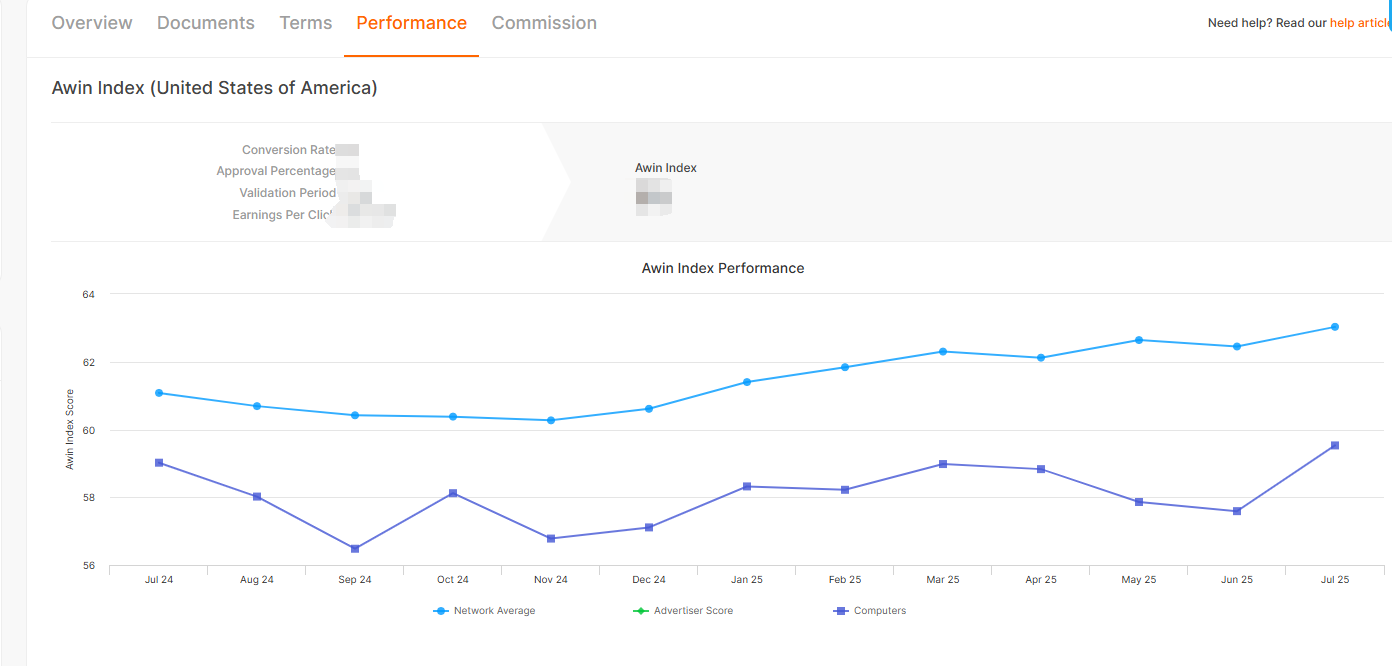Select Computers square marker for Feb 25

[x=845, y=490]
